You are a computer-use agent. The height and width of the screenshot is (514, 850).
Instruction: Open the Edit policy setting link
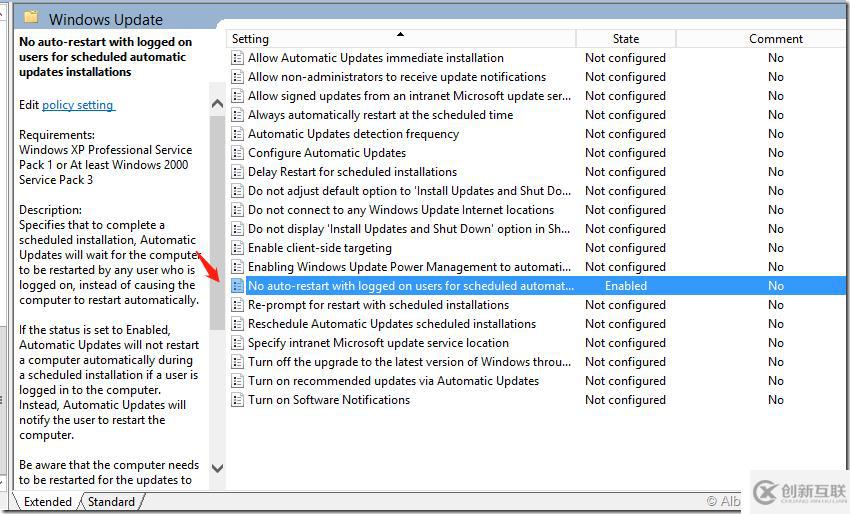(78, 105)
